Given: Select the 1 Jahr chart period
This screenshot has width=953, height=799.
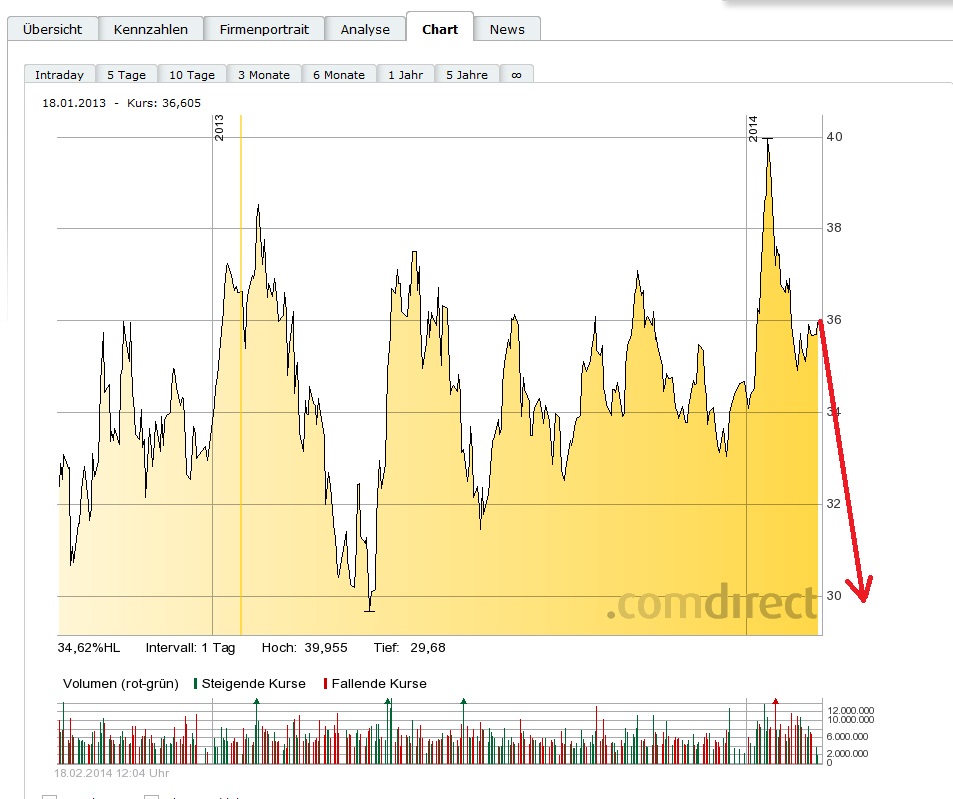Looking at the screenshot, I should pyautogui.click(x=405, y=74).
